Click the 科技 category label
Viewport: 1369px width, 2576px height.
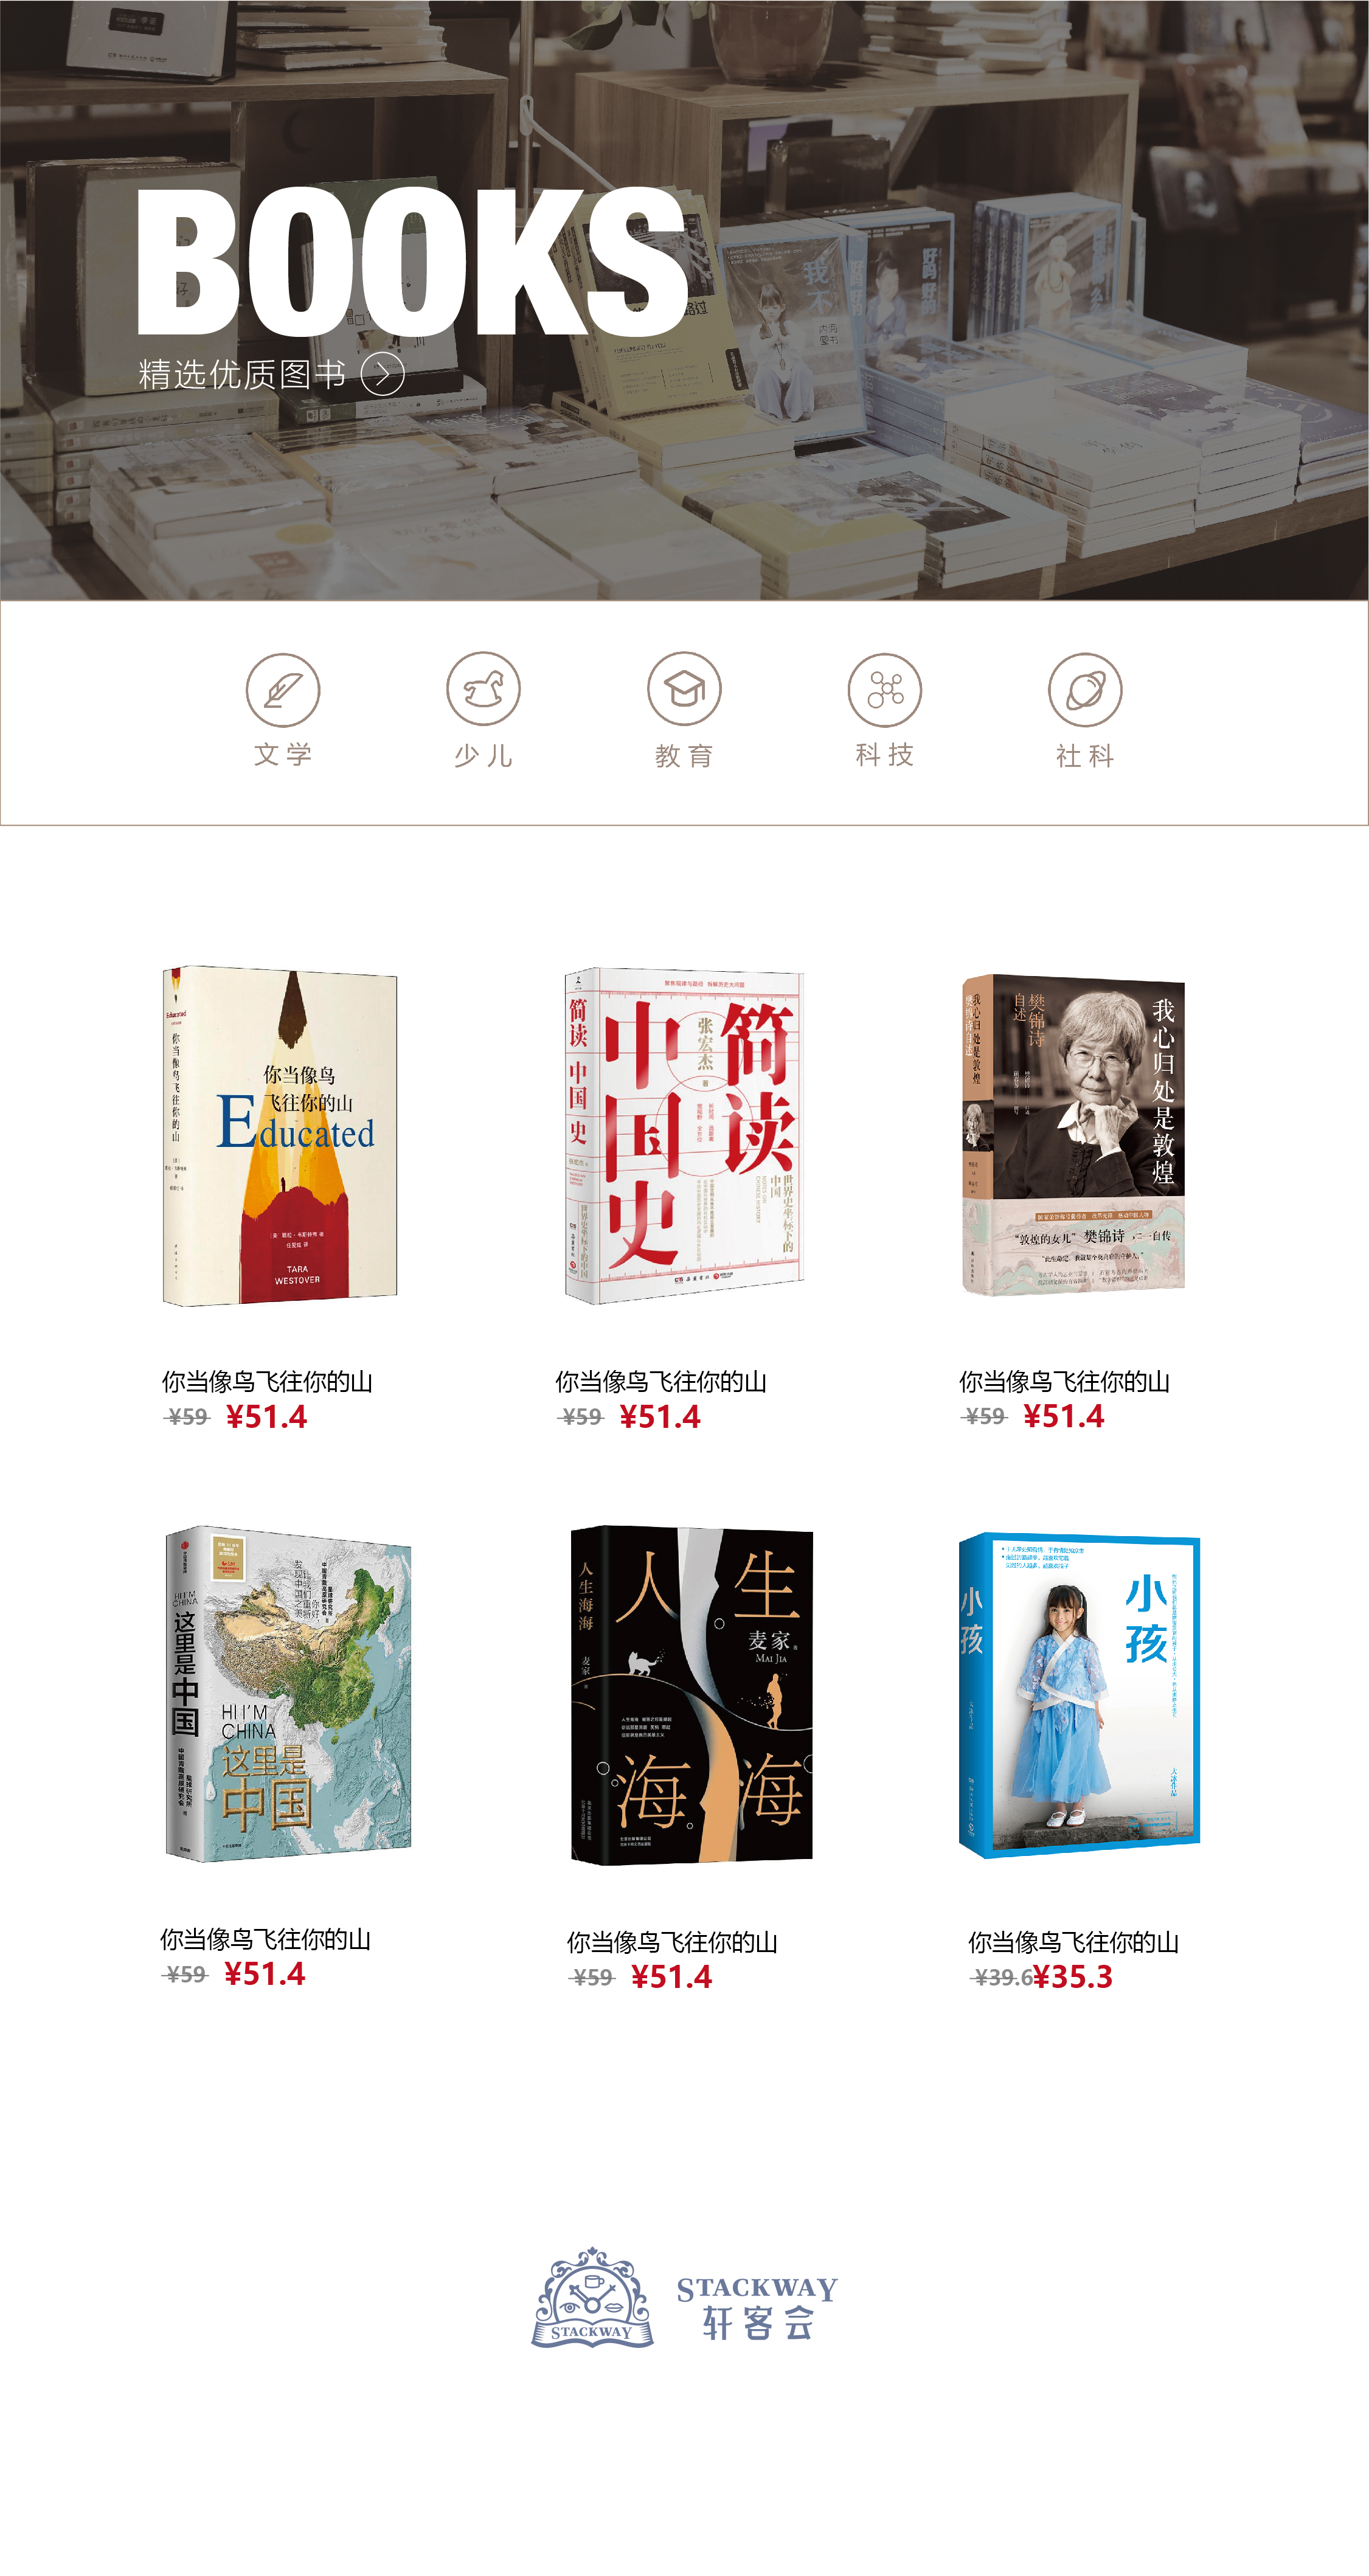click(885, 754)
